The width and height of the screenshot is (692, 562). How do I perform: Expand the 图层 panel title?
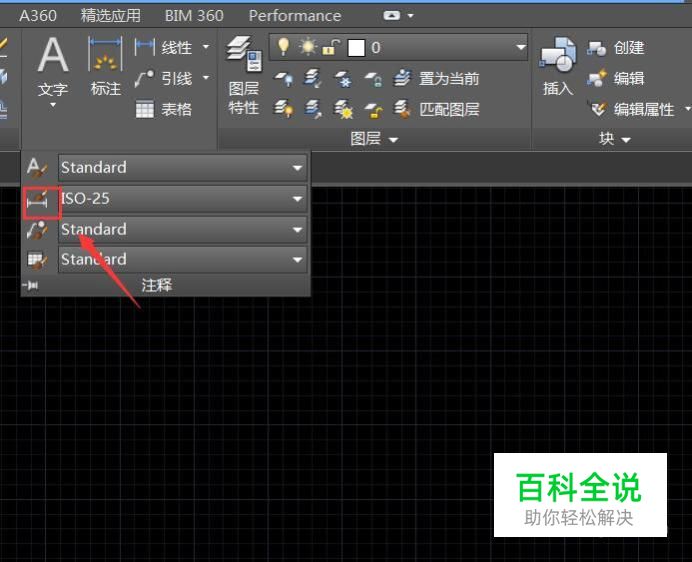tap(374, 139)
